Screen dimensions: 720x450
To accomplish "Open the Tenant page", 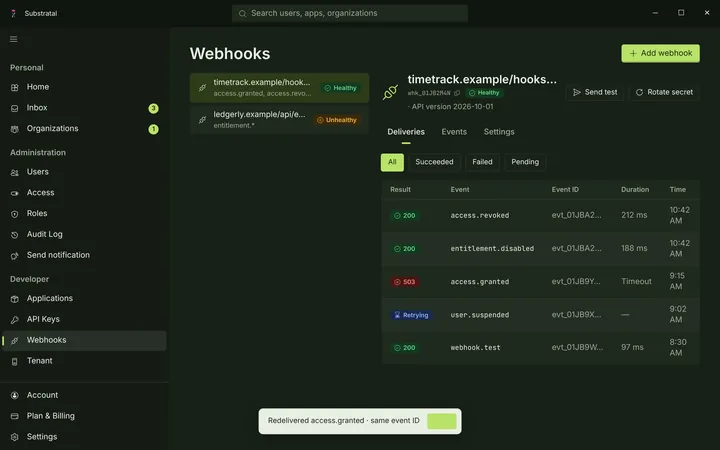I will point(84,361).
